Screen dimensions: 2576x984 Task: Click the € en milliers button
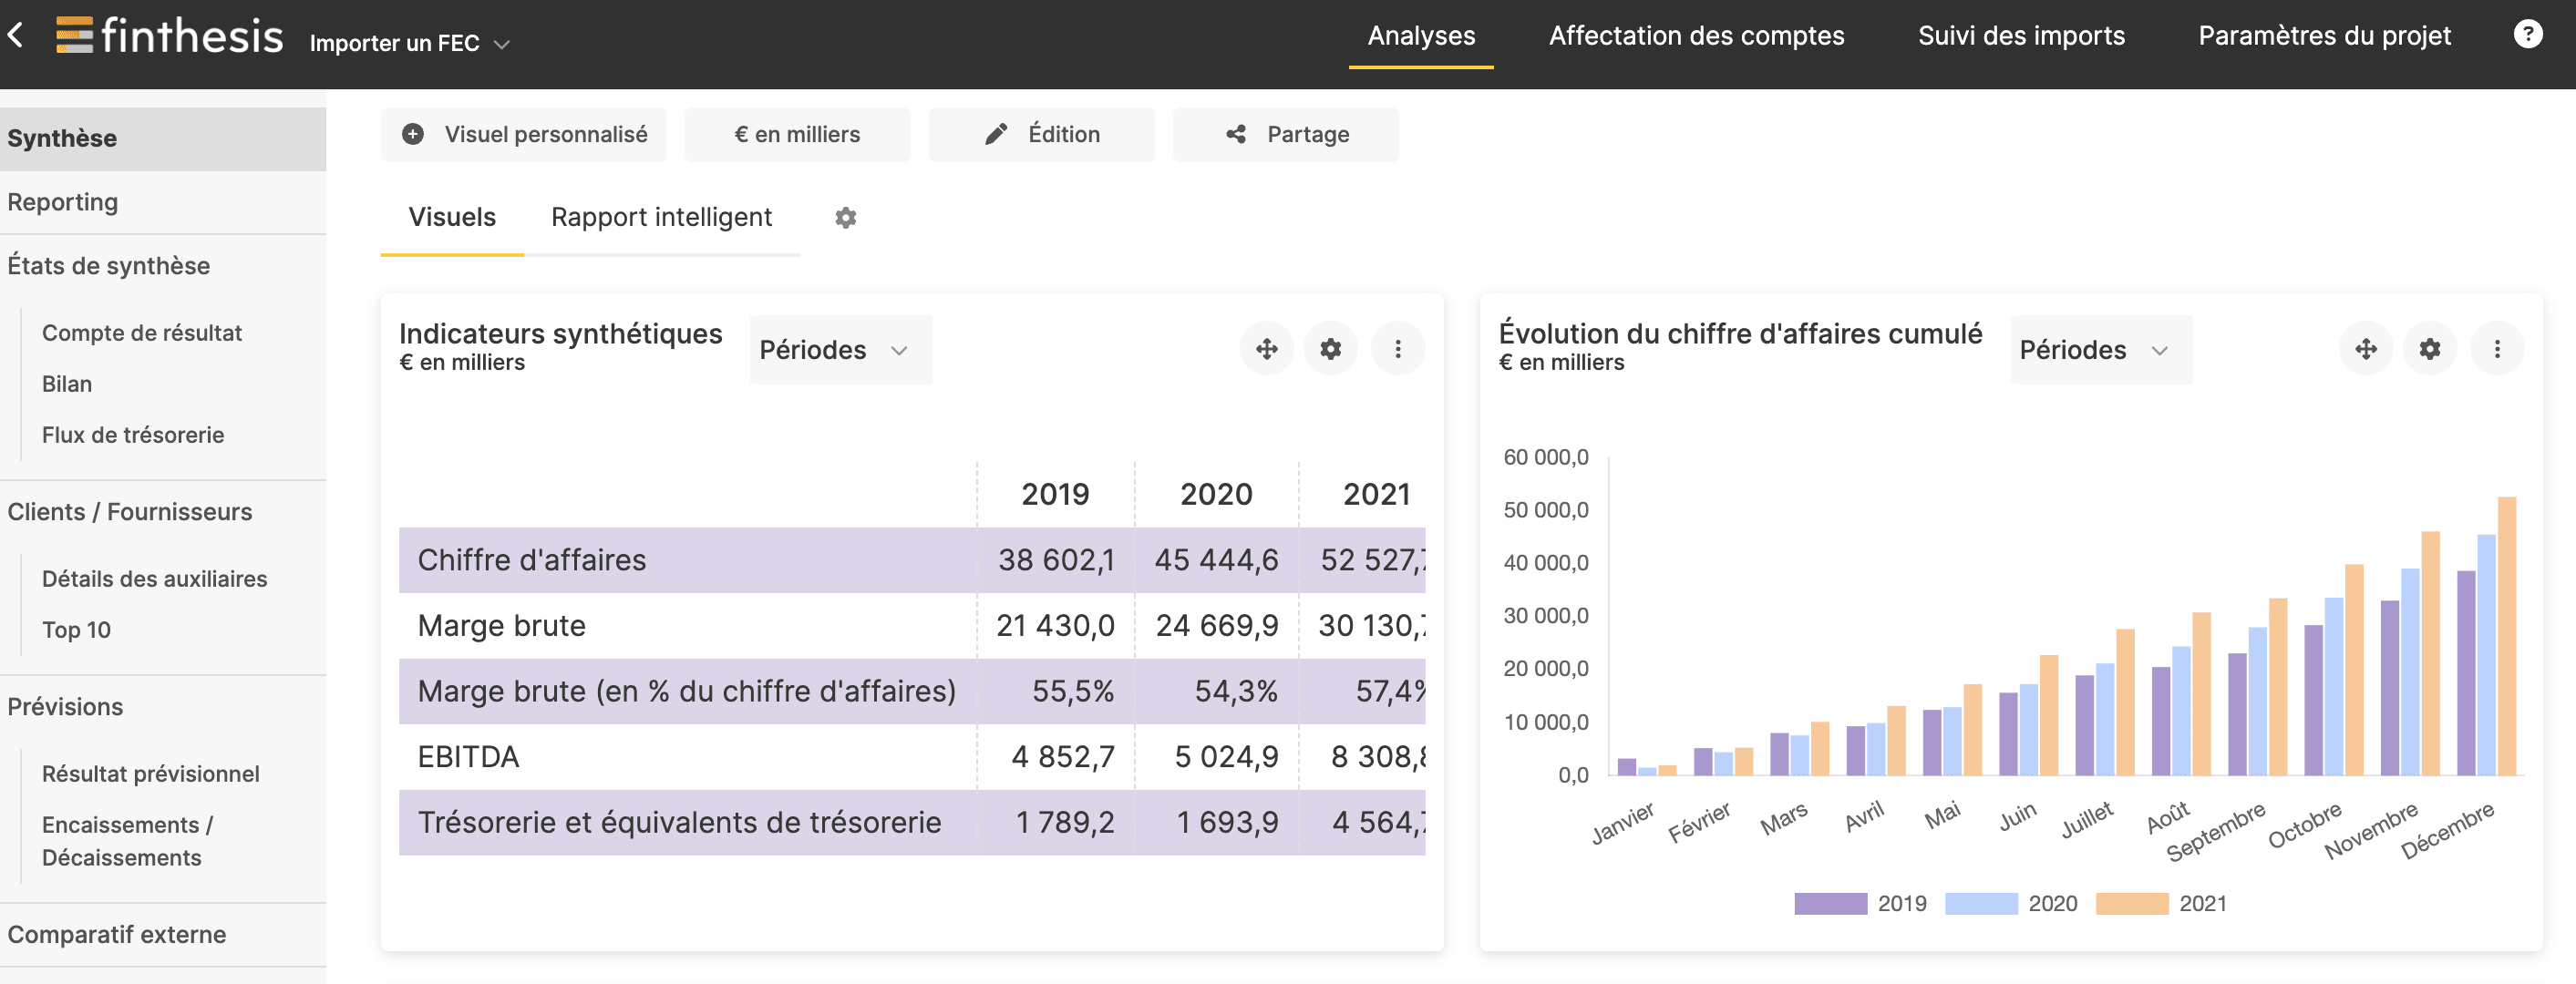point(797,133)
